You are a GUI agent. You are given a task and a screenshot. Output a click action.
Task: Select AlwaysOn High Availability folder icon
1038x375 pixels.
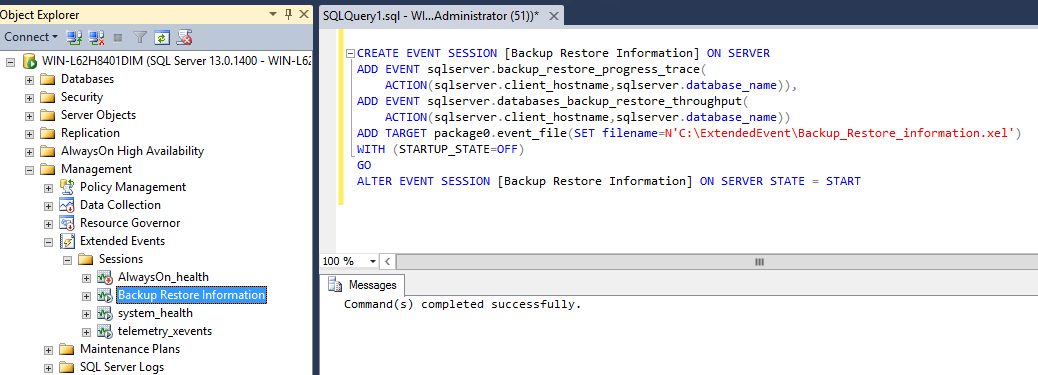pyautogui.click(x=47, y=151)
